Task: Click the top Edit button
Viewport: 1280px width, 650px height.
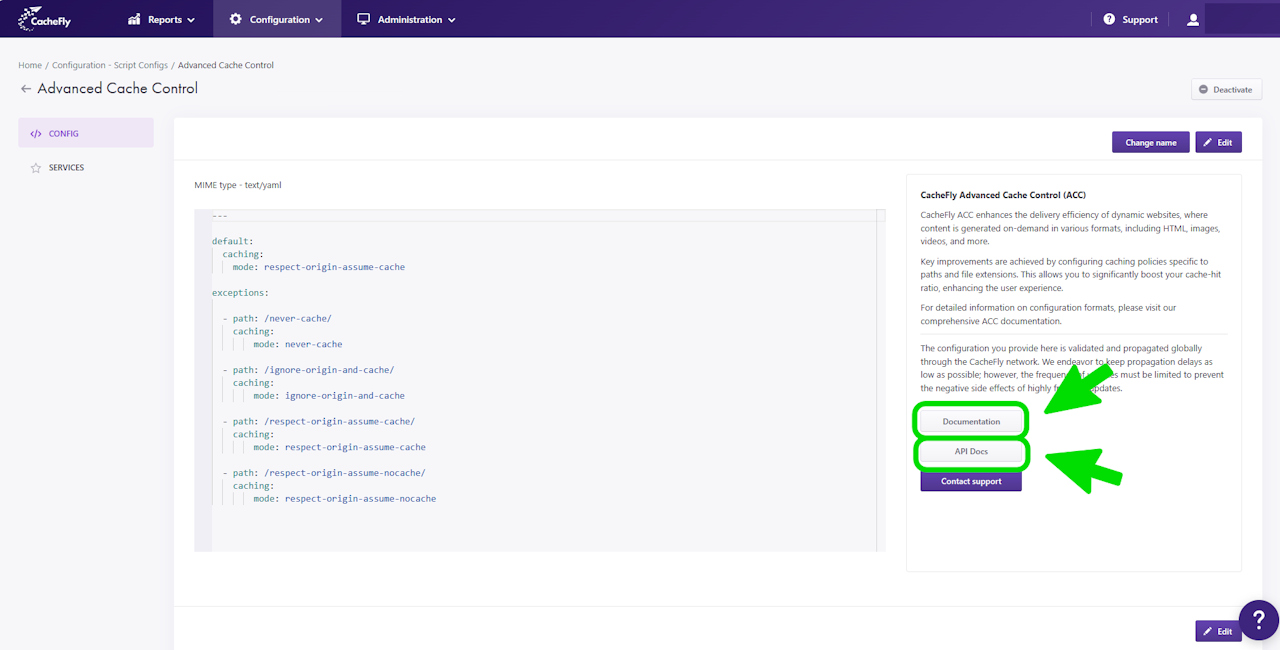Action: 1218,142
